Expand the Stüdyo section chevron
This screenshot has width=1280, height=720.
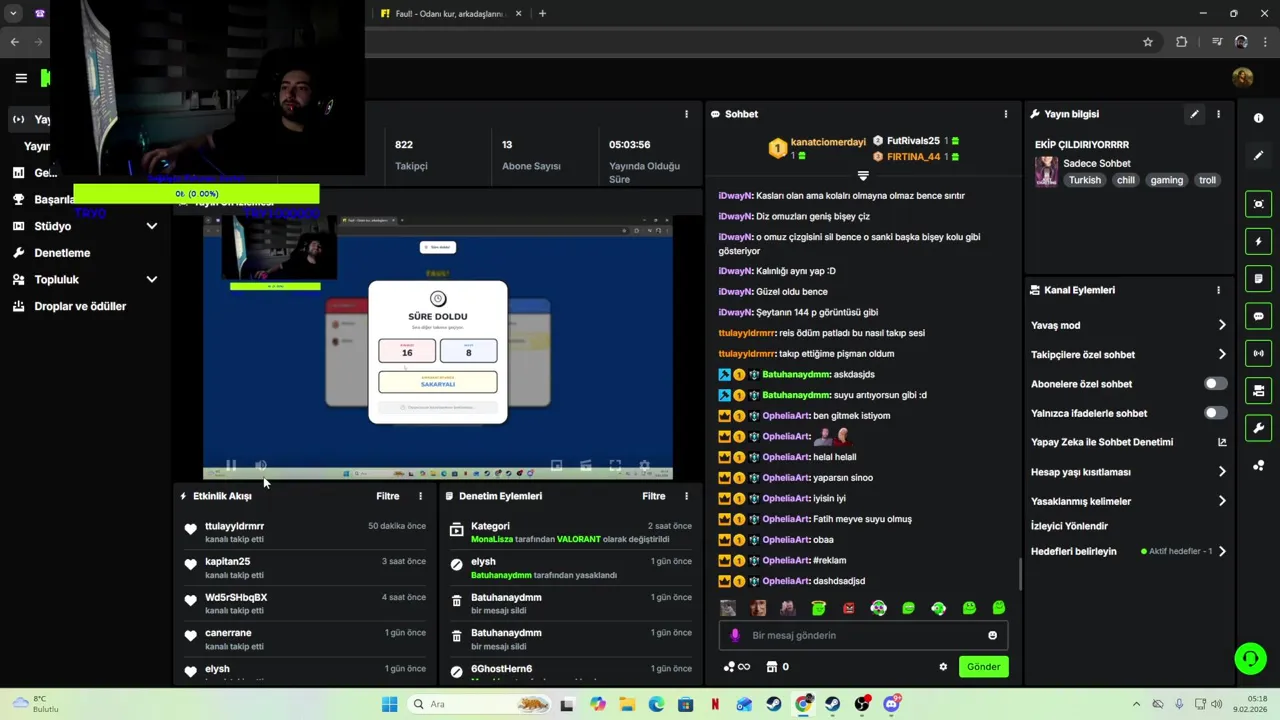click(152, 226)
